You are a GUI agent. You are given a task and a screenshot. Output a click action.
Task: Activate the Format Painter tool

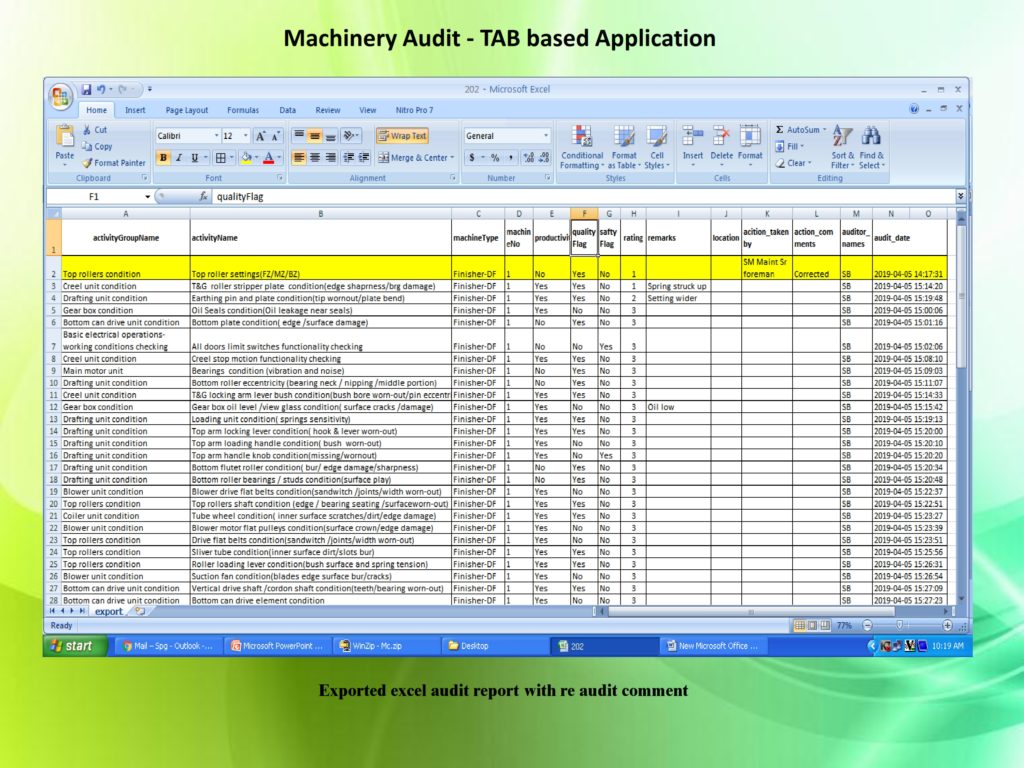(x=114, y=163)
